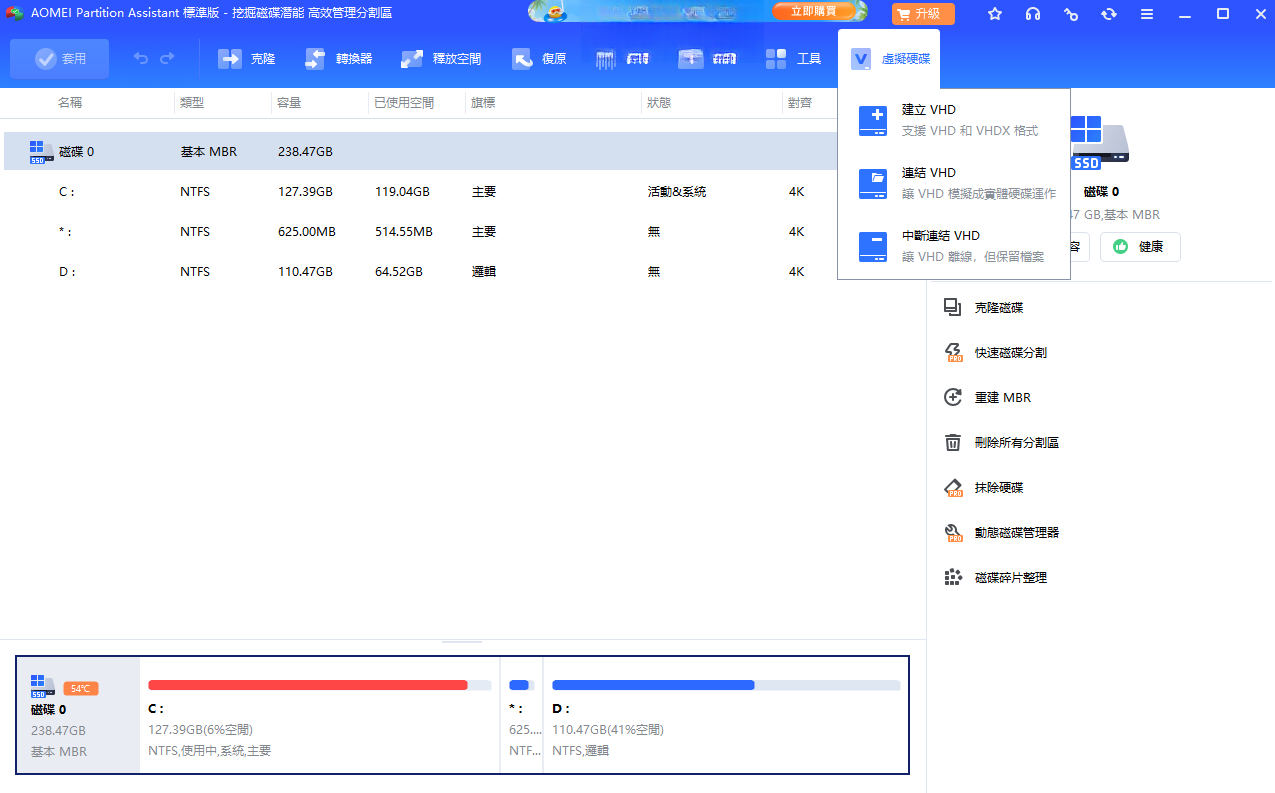The image size is (1275, 793).
Task: Choose 連結 VHD from the menu
Action: [x=954, y=184]
